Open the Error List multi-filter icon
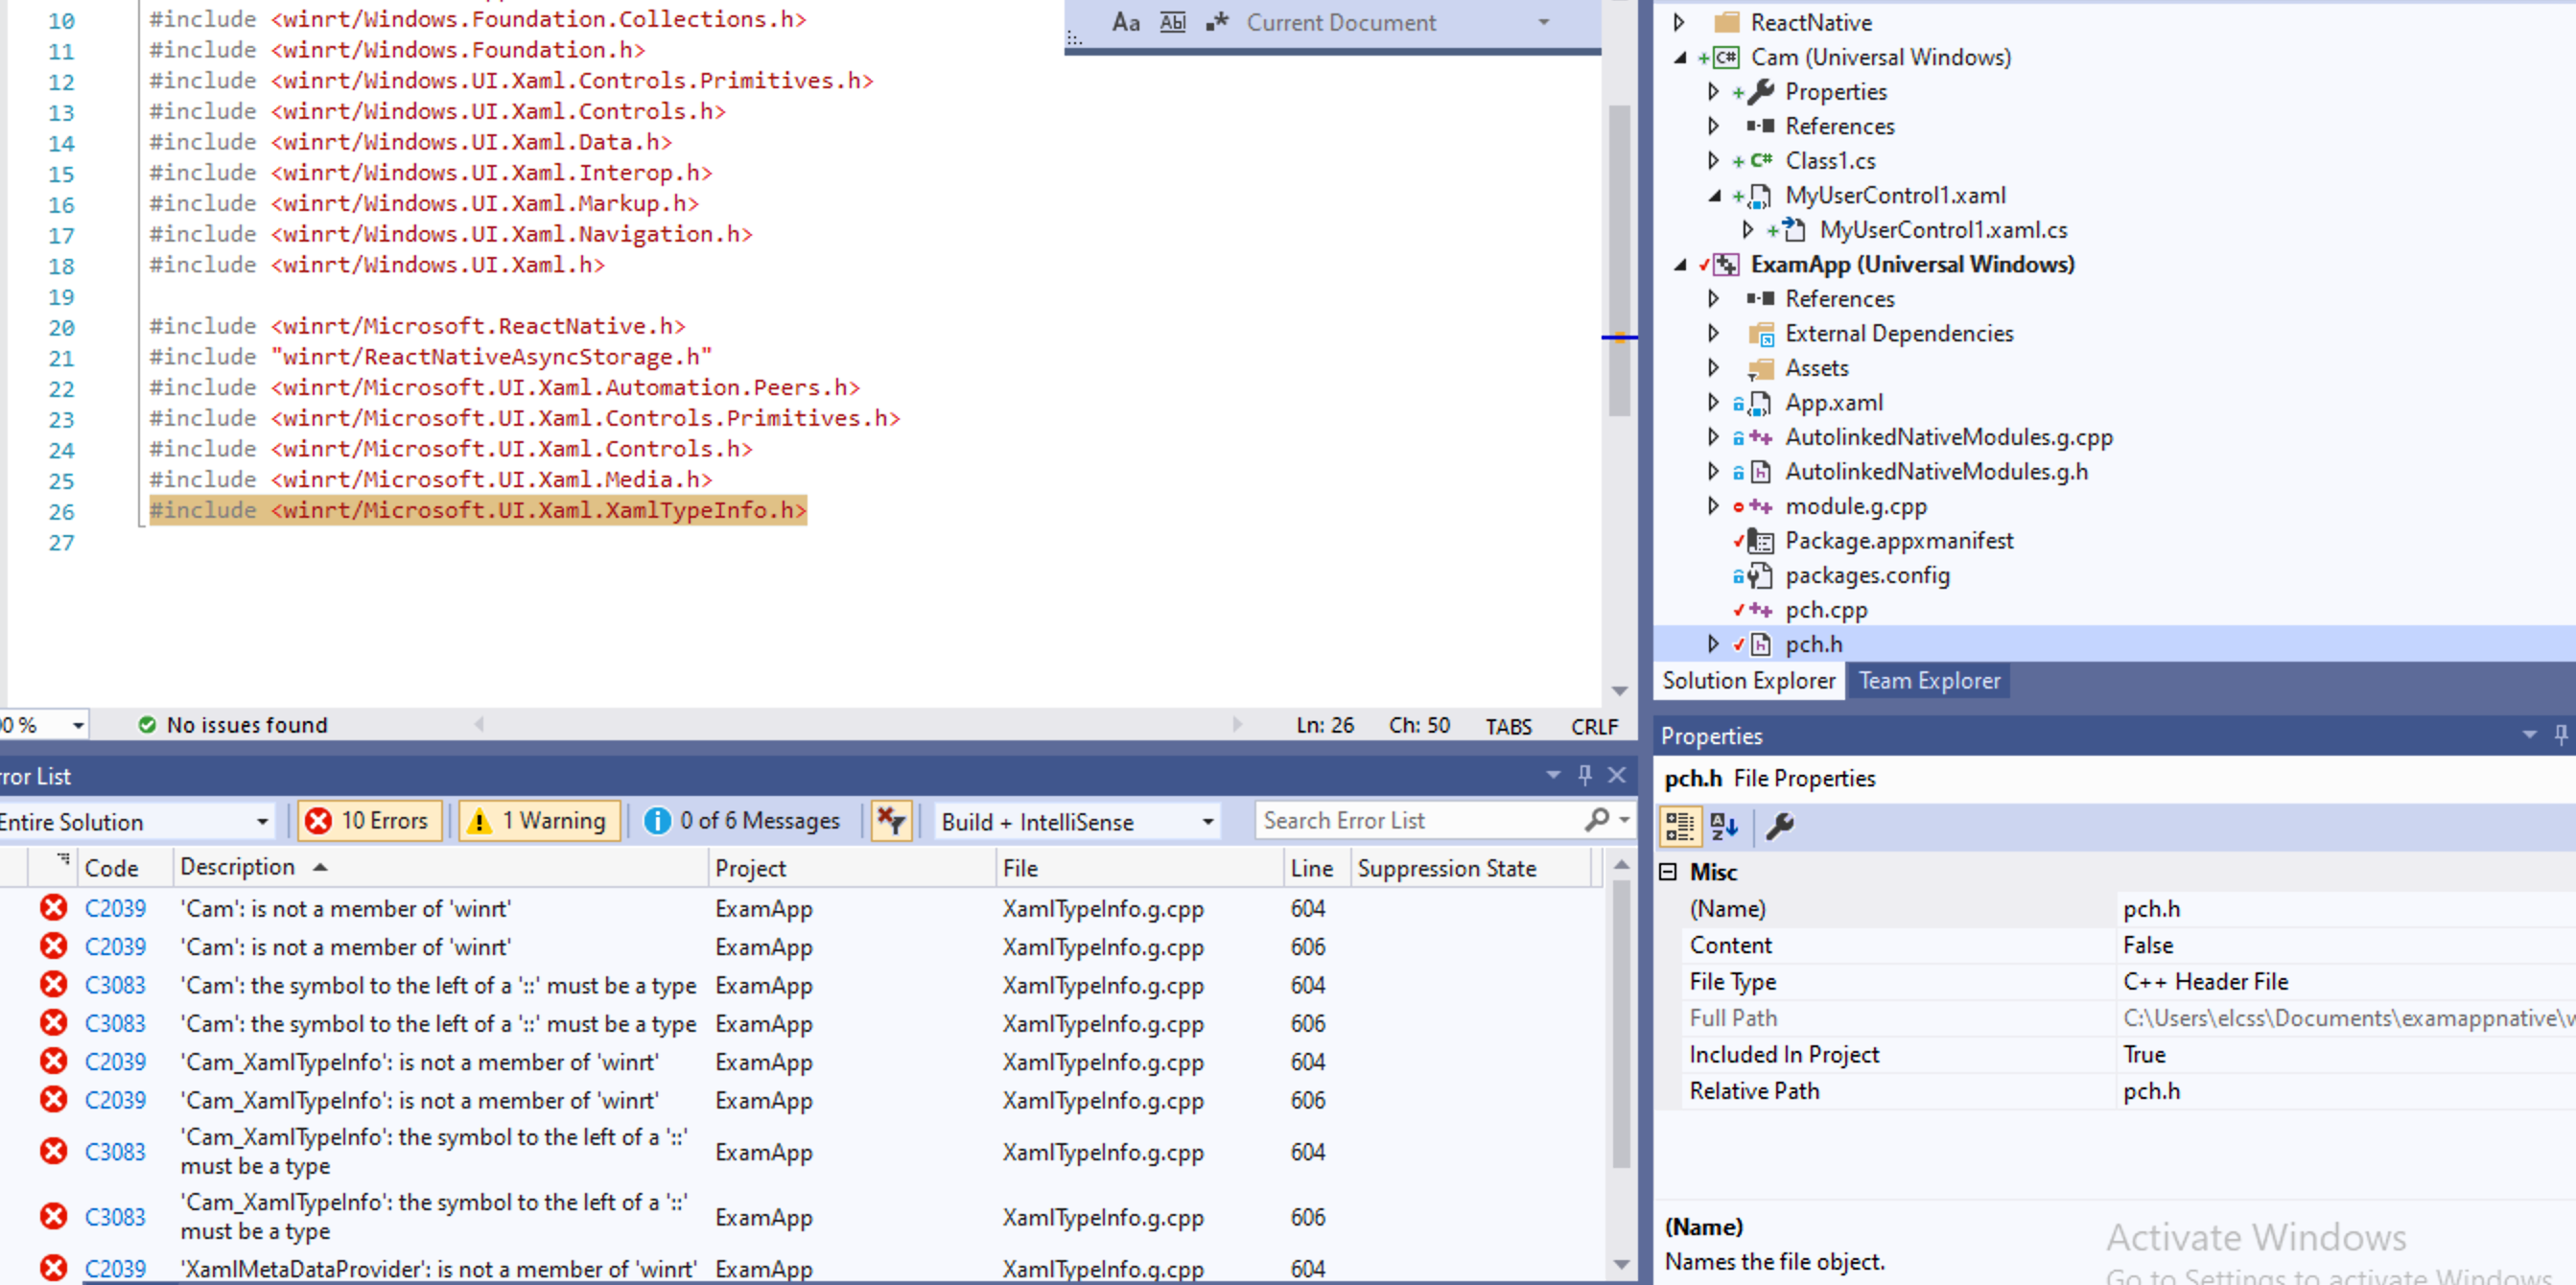This screenshot has width=2576, height=1285. (x=891, y=820)
